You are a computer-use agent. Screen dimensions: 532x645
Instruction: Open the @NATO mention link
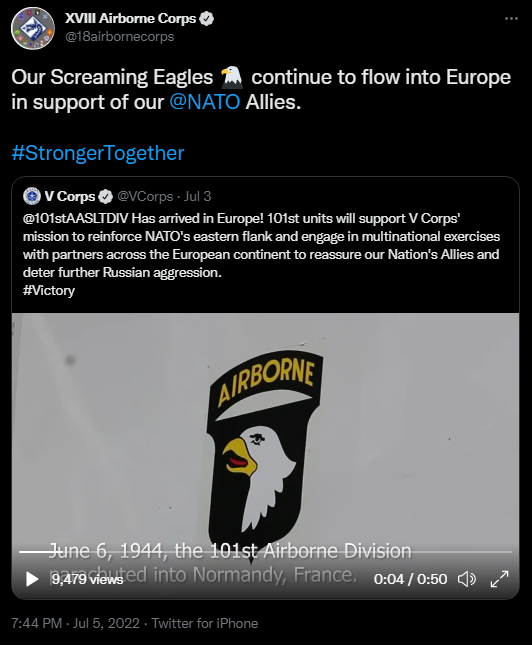click(x=205, y=102)
